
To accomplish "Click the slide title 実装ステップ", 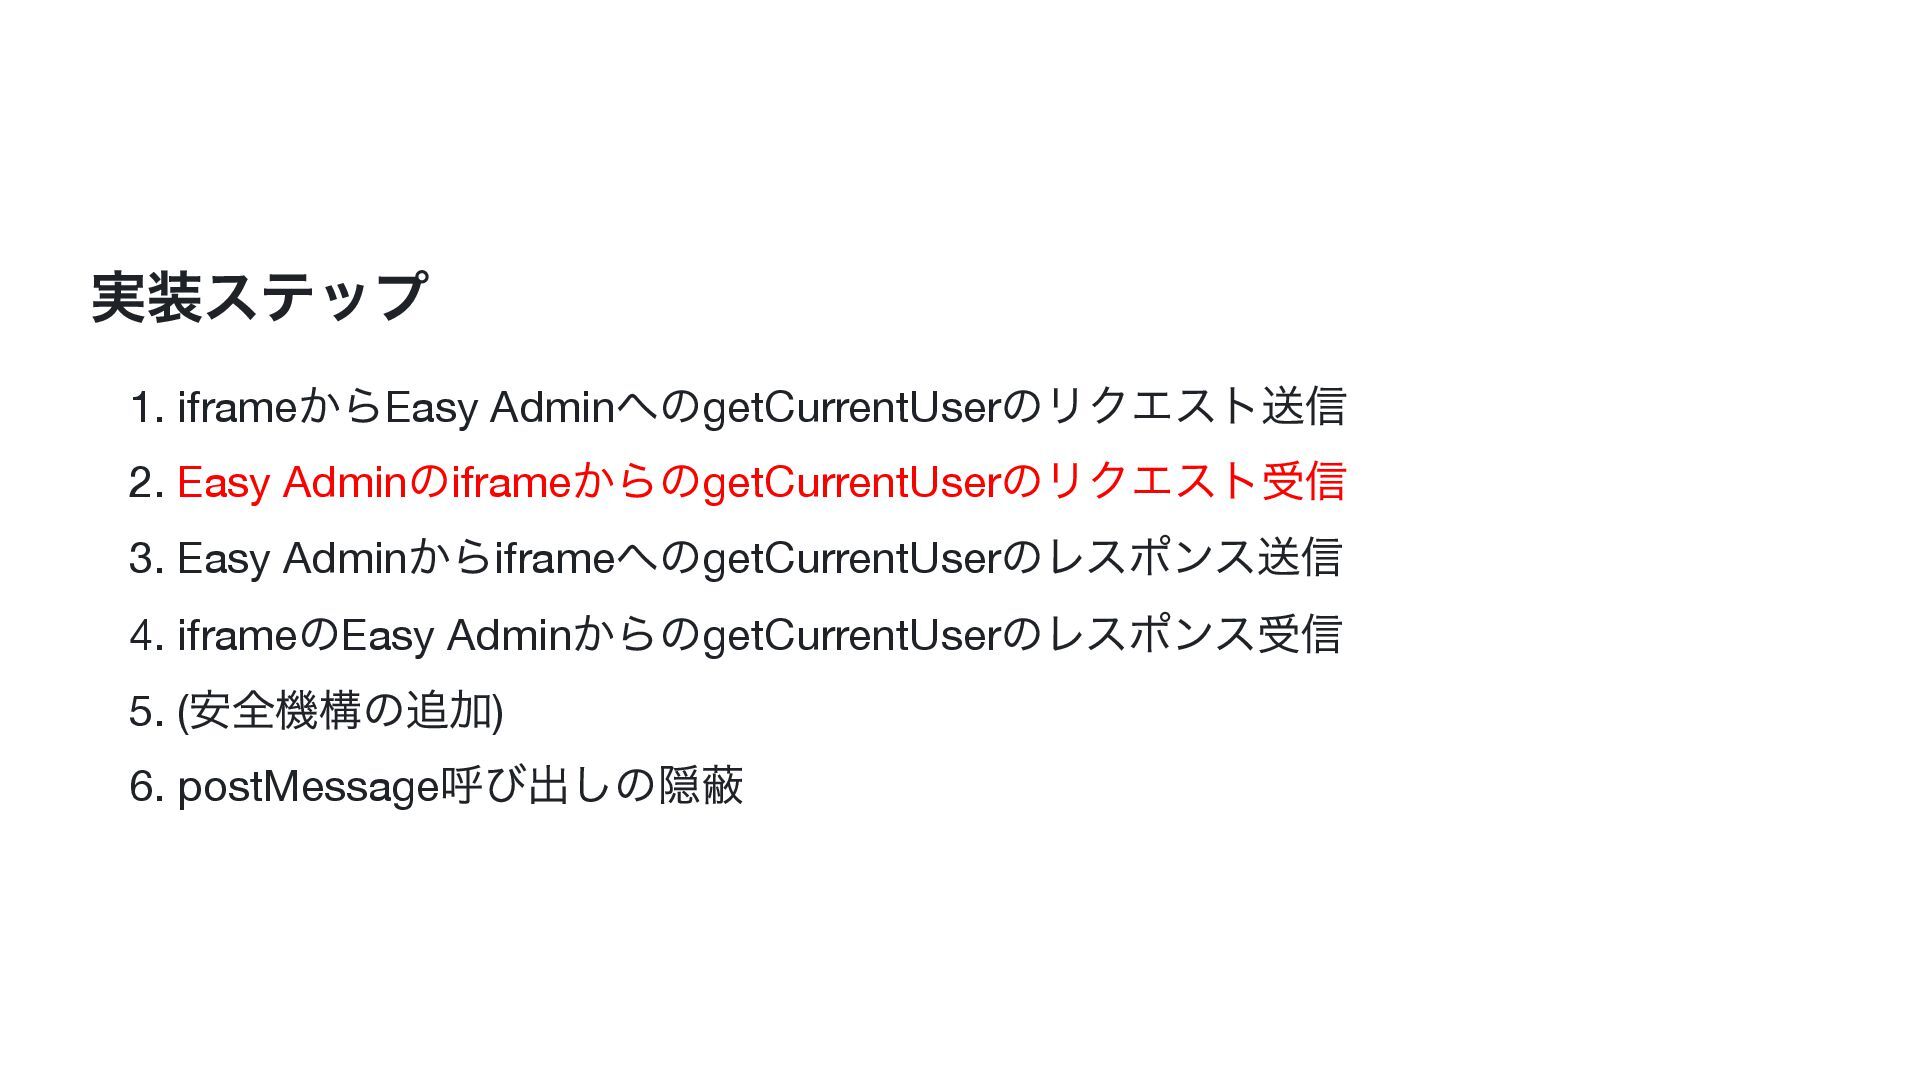I will coord(260,297).
